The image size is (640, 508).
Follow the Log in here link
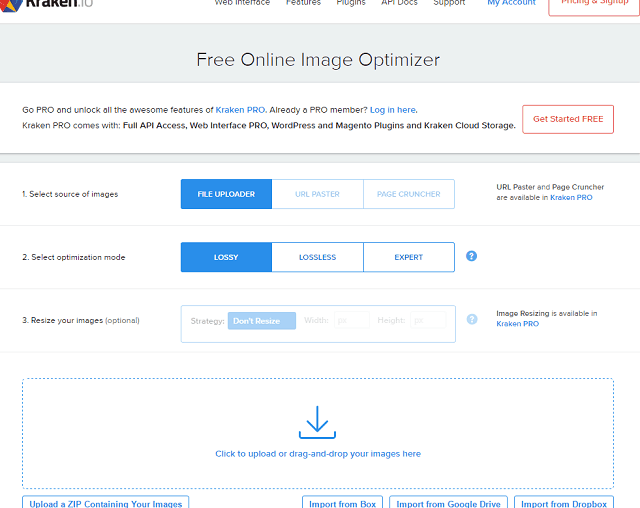coord(393,110)
